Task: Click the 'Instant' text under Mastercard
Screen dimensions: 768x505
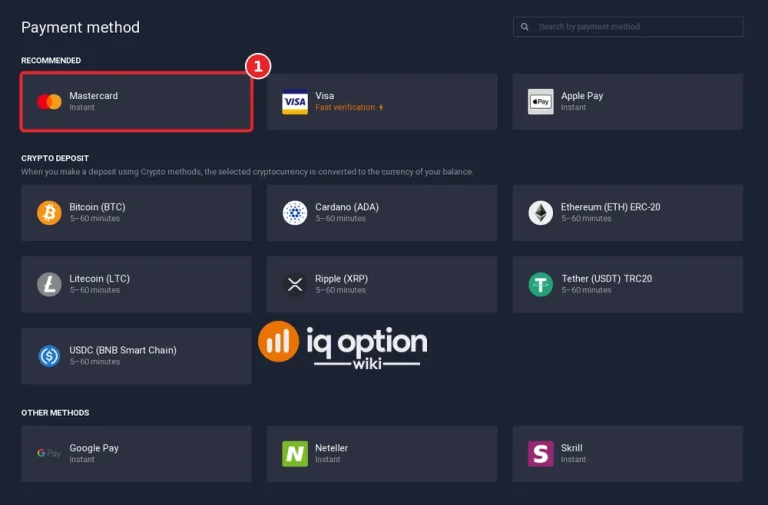Action: 82,107
